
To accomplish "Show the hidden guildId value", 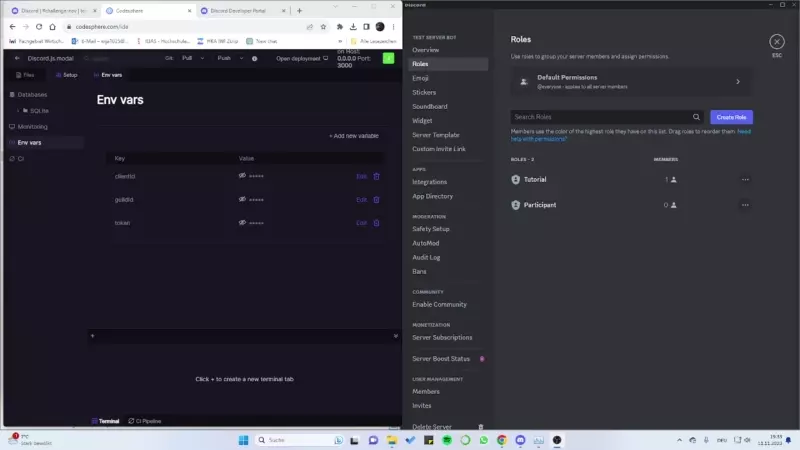I will click(x=242, y=199).
